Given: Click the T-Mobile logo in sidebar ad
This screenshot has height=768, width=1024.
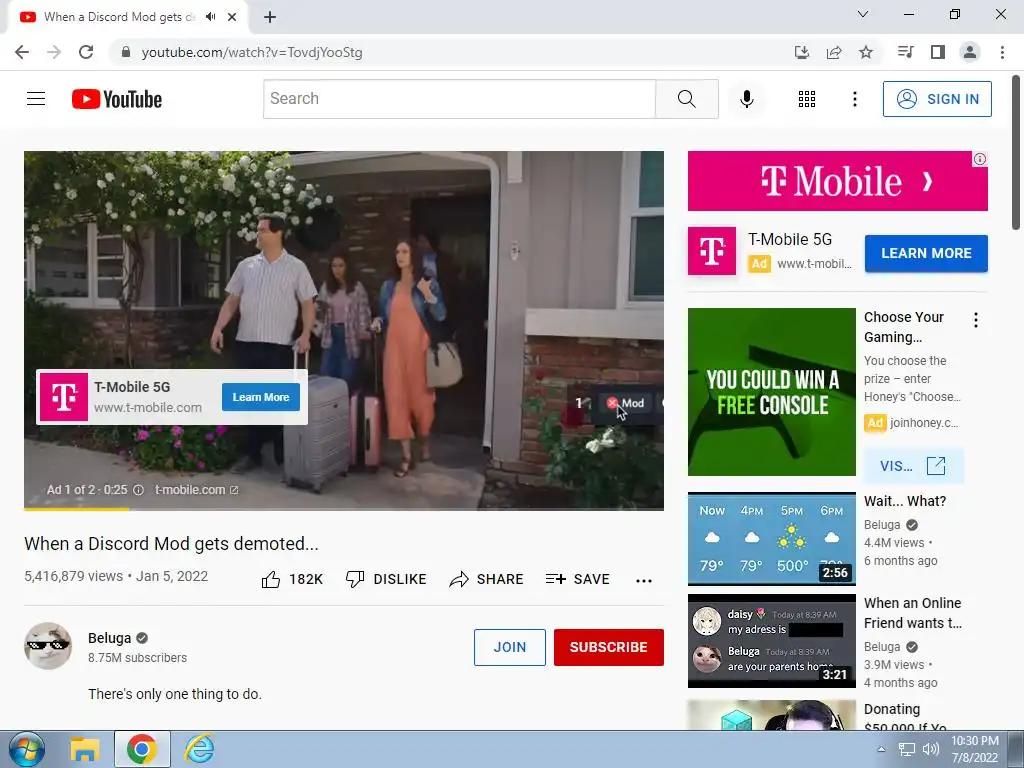Looking at the screenshot, I should click(712, 251).
